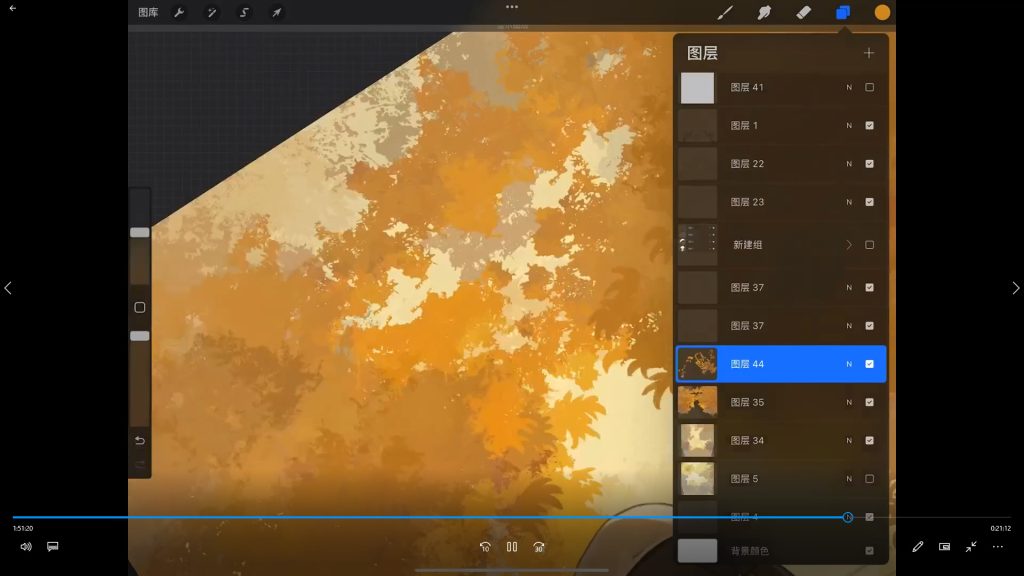Screen dimensions: 1024x576
Task: Select the 图层 34 layer row
Action: pos(770,441)
